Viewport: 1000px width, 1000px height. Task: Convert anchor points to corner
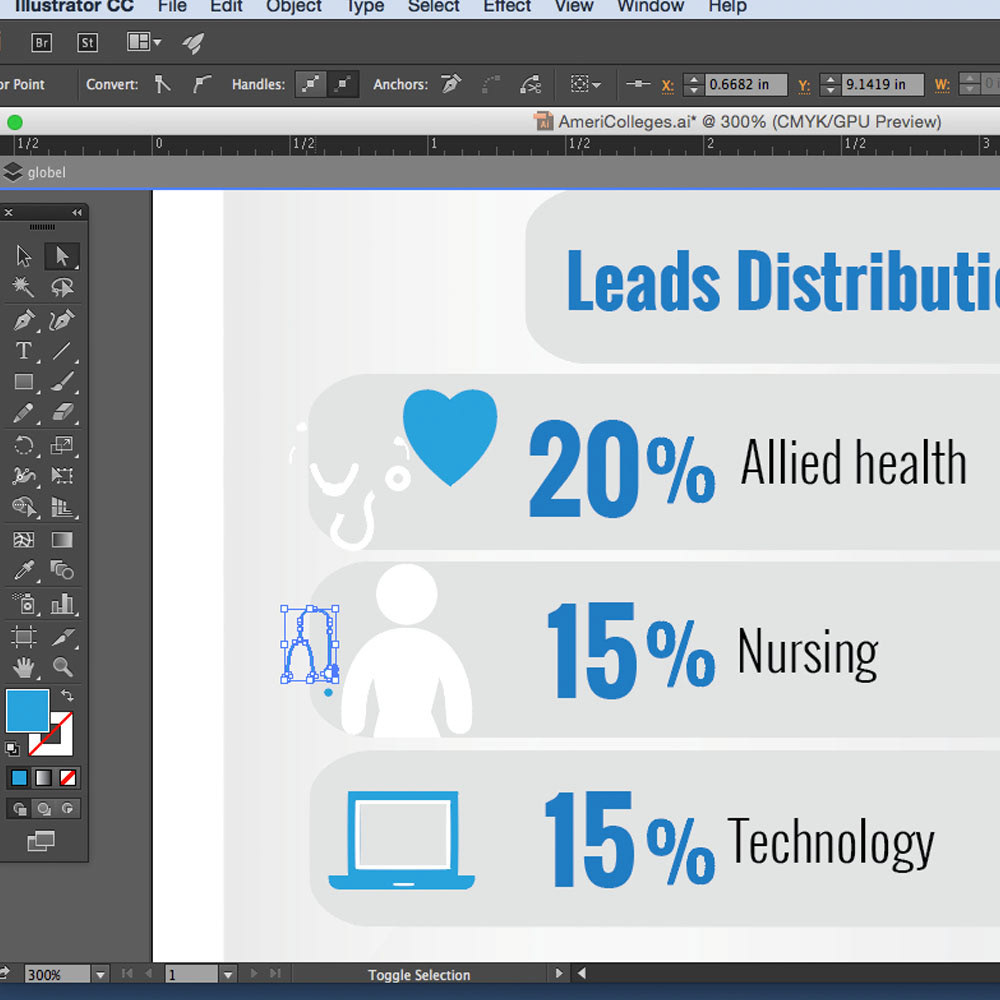click(x=163, y=84)
